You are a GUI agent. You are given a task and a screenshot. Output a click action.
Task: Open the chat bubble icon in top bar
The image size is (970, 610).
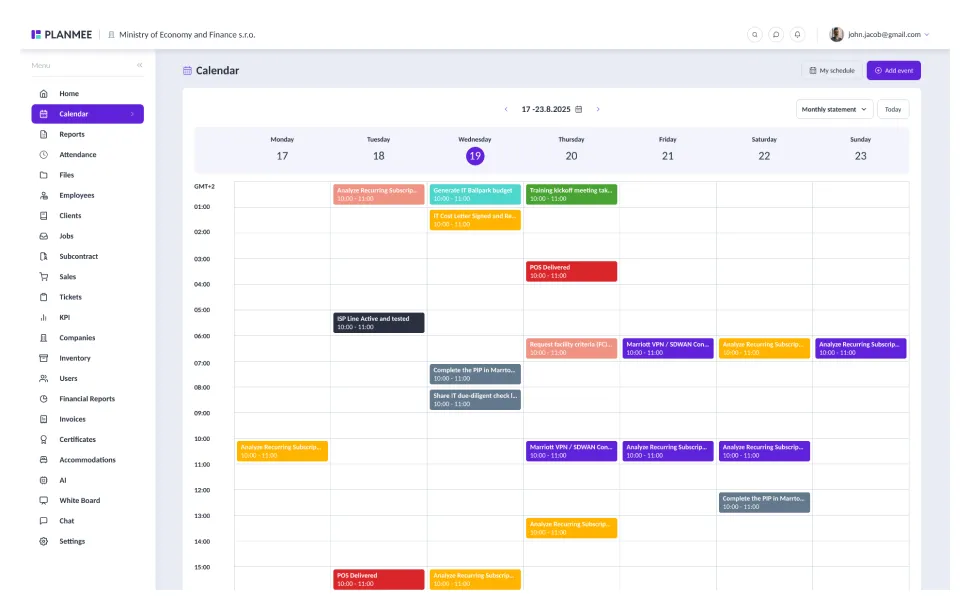pyautogui.click(x=776, y=35)
